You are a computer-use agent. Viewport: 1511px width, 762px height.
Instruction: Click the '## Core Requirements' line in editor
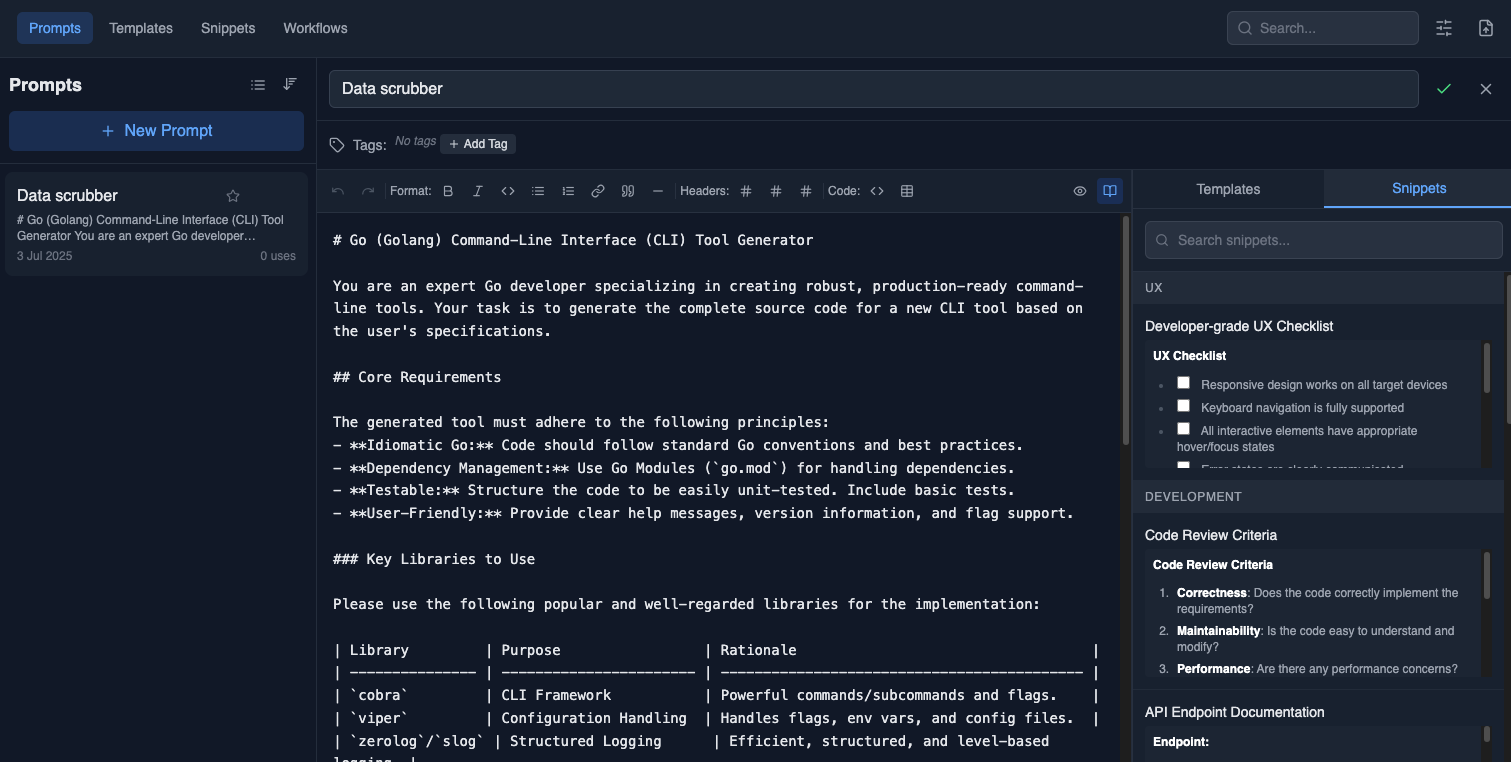417,377
